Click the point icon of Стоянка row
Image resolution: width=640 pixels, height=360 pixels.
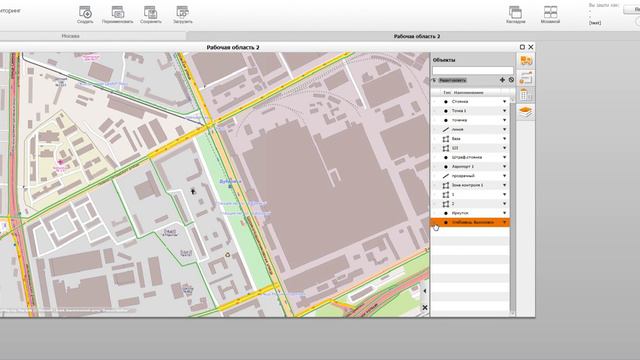446,102
